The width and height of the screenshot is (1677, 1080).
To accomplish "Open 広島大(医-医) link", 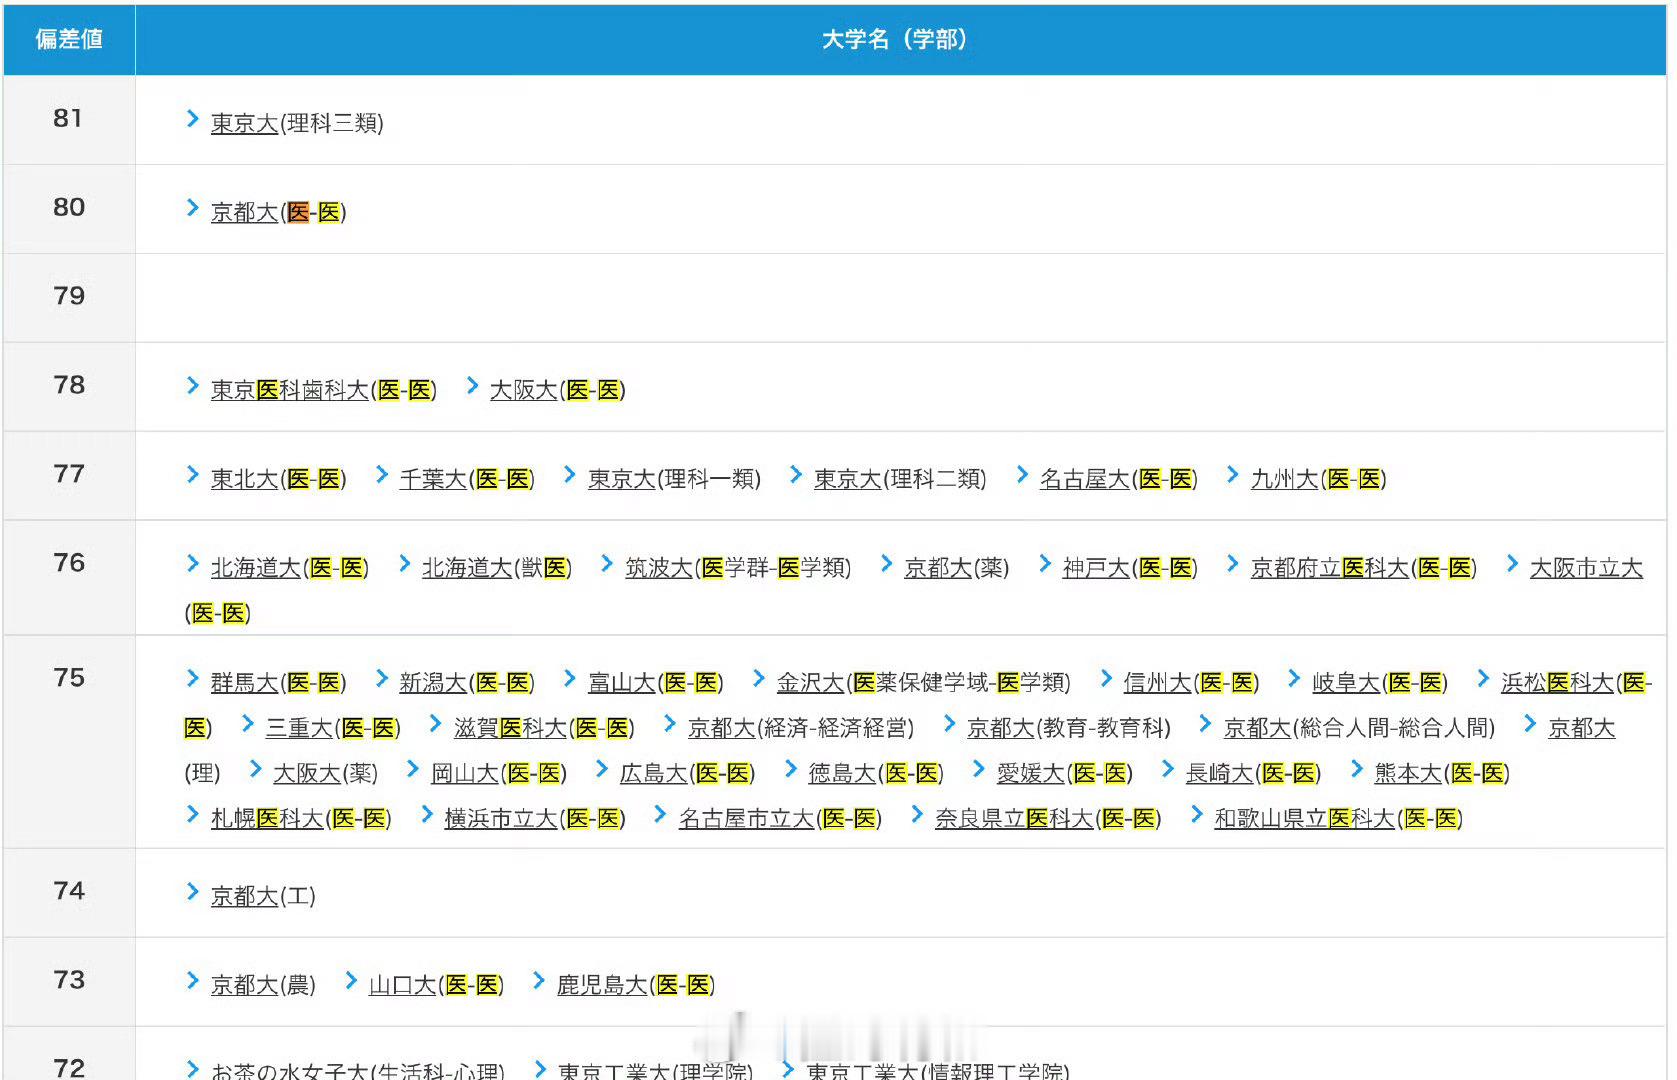I will [x=687, y=773].
